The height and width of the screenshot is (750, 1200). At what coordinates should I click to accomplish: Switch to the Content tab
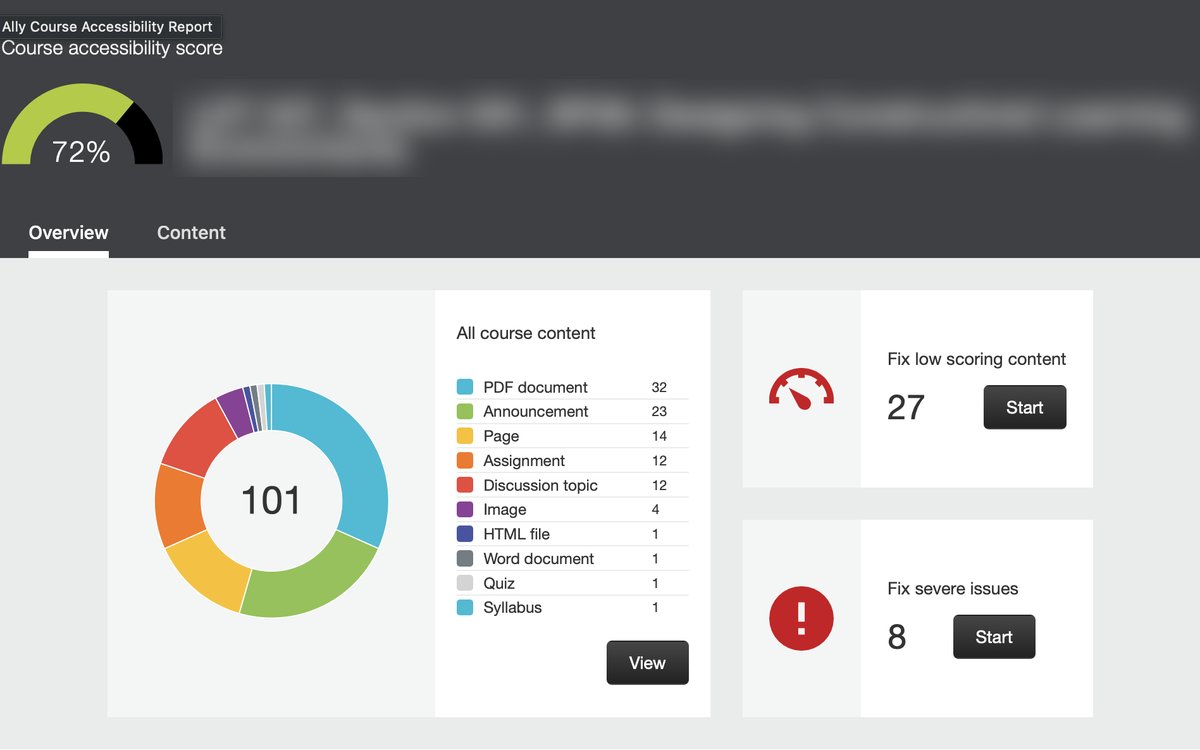191,233
